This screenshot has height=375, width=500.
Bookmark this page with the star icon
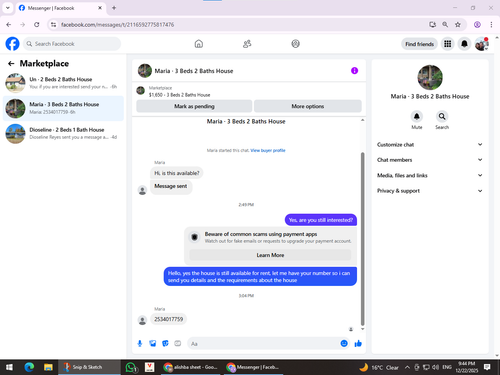click(x=458, y=24)
